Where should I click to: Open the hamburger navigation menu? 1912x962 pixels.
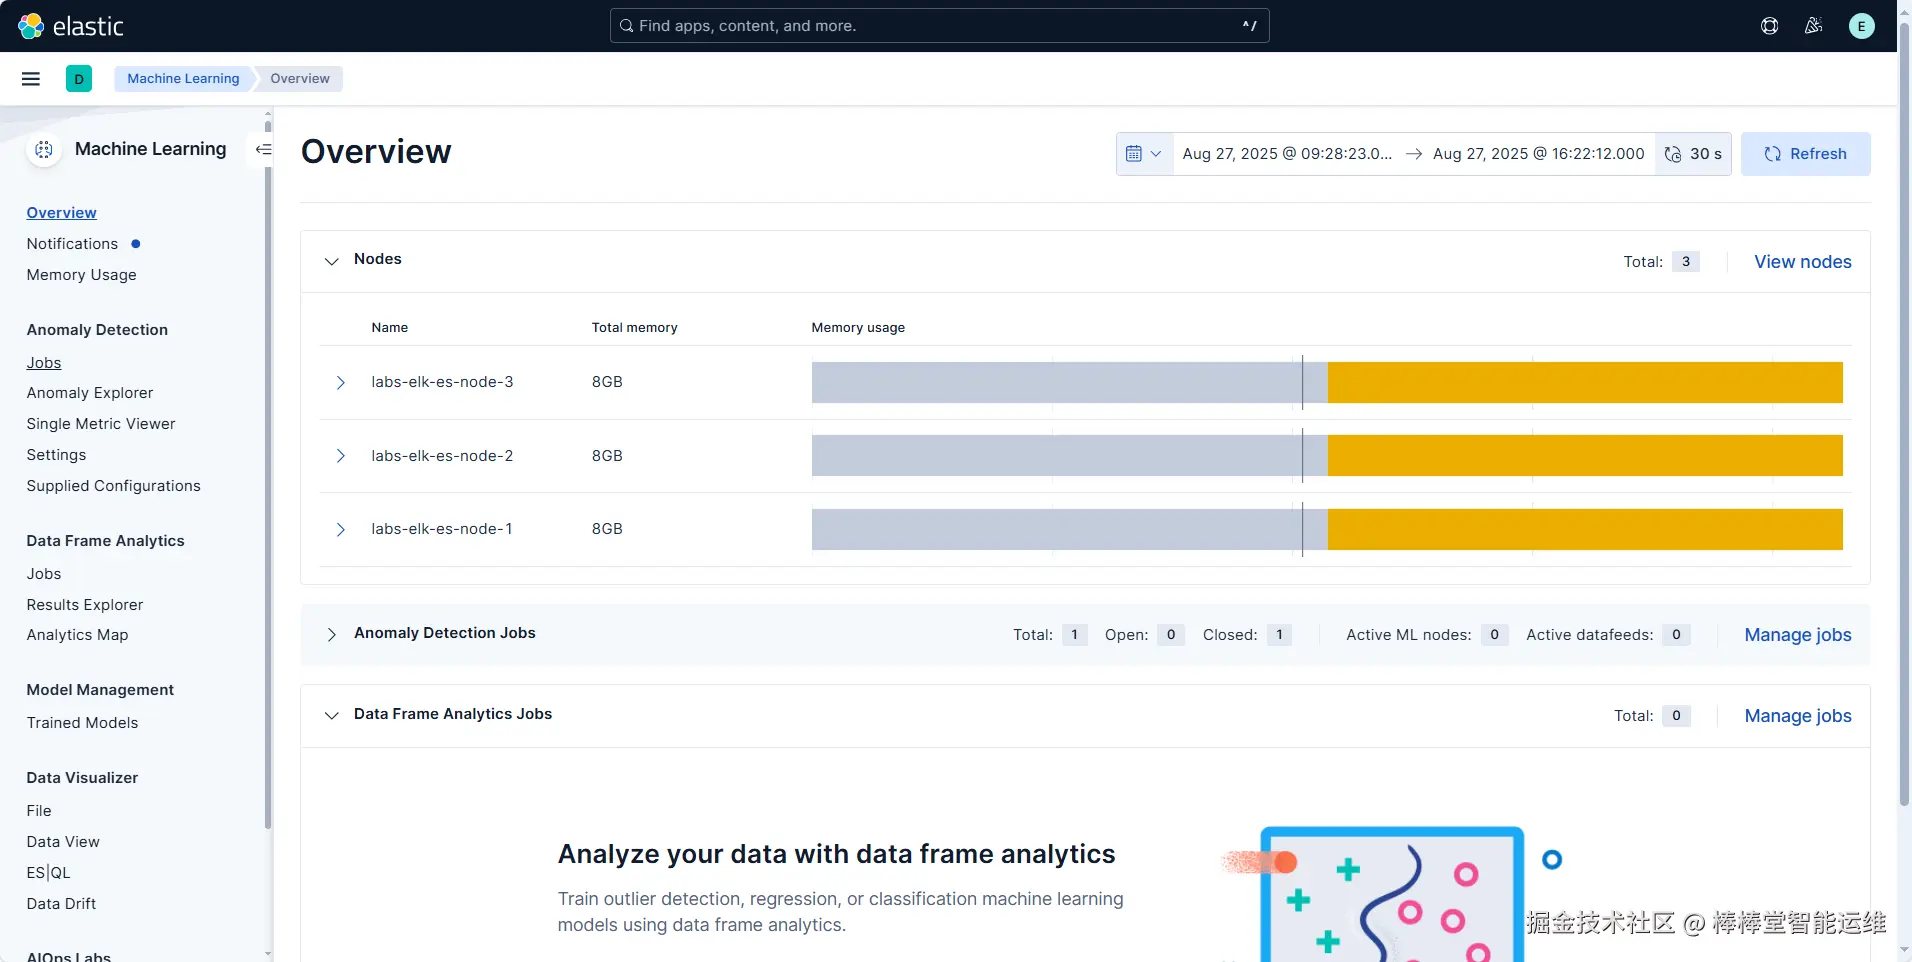(31, 79)
